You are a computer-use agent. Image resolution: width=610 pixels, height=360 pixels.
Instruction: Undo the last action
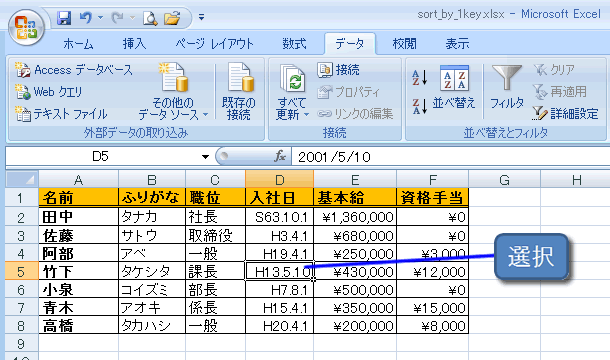86,18
